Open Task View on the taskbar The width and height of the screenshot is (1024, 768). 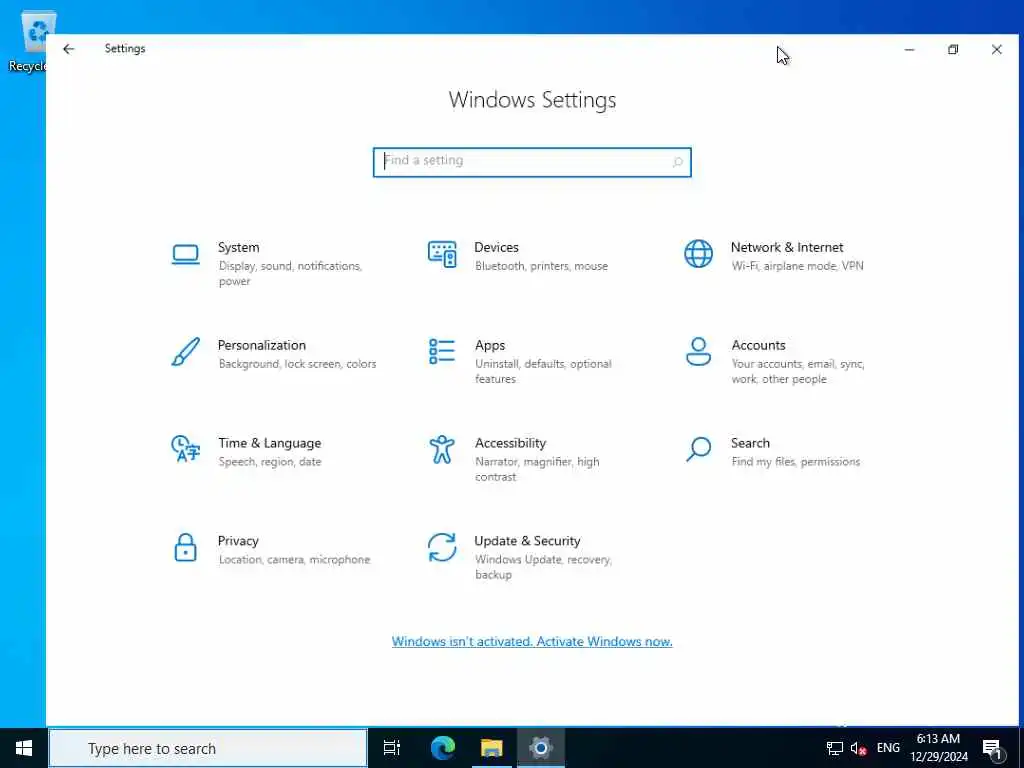tap(392, 748)
